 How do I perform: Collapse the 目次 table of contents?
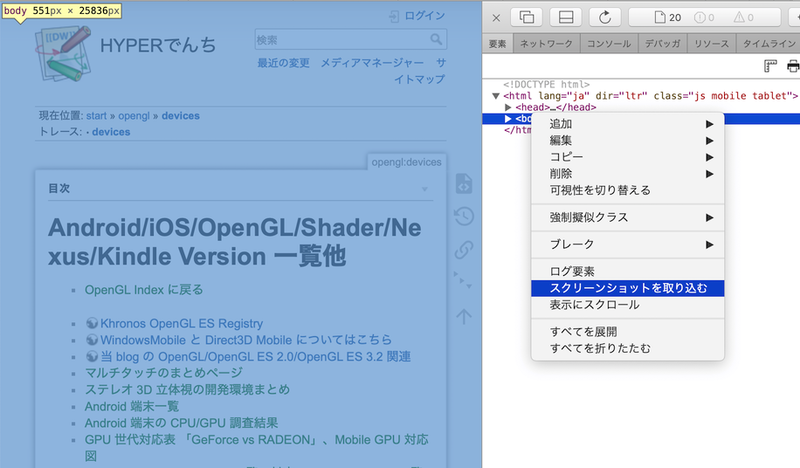click(x=424, y=189)
